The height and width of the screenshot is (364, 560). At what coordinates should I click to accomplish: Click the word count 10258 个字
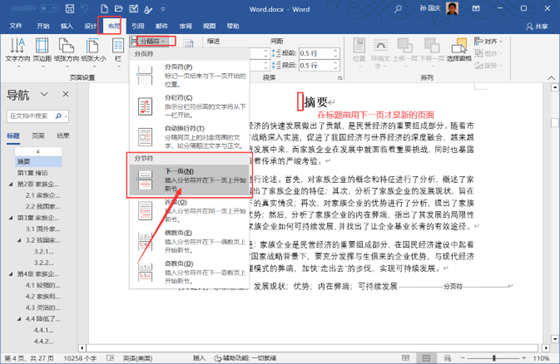coord(80,358)
